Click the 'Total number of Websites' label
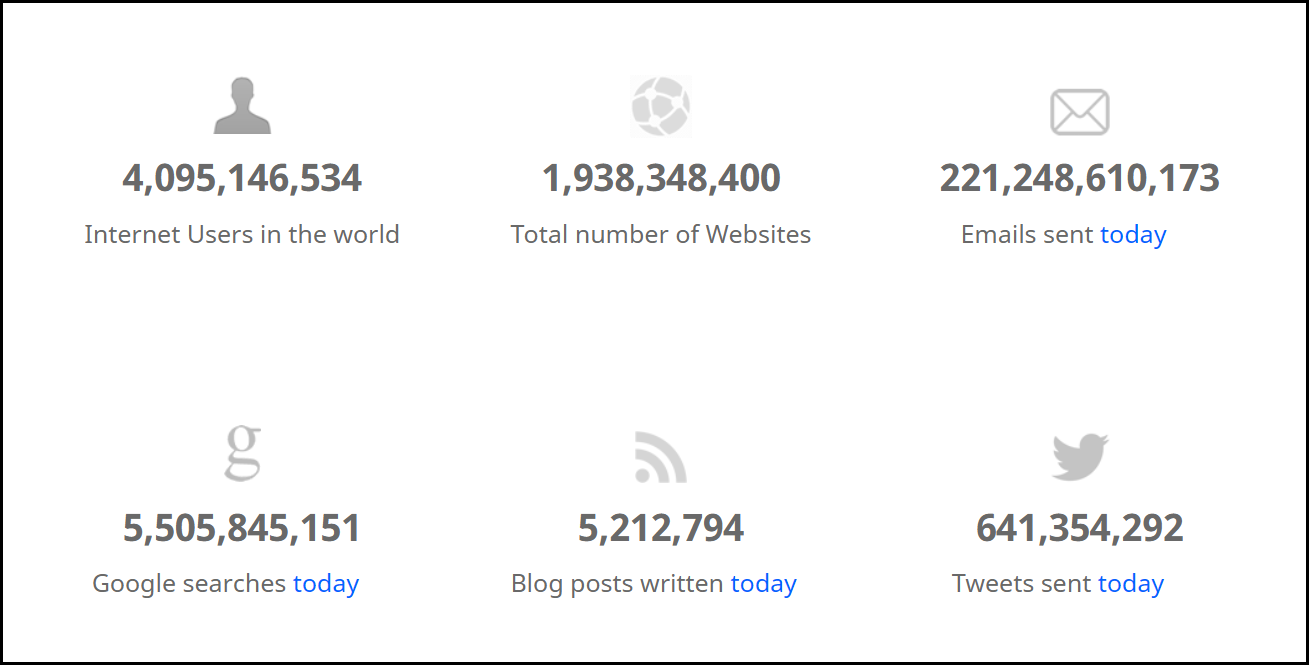Viewport: 1309px width, 665px height. pos(661,235)
